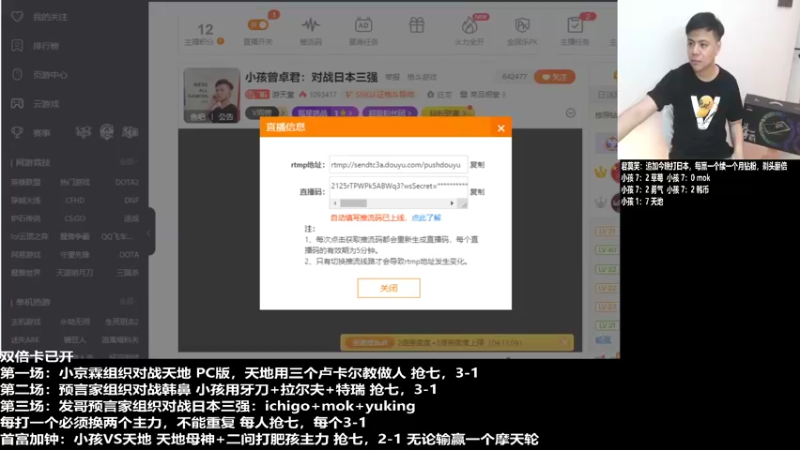Click the 主播积分 orange info dot
Screen dimensions: 800x450
220,41
